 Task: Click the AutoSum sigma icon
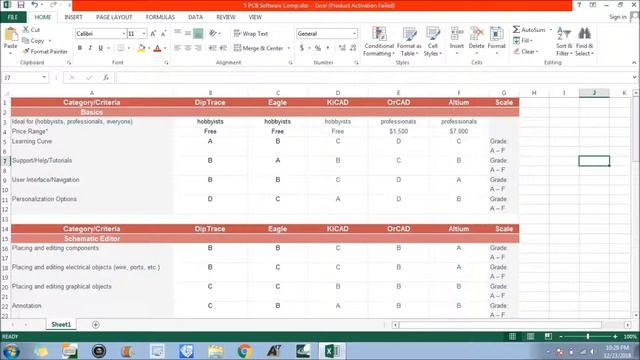[x=516, y=30]
